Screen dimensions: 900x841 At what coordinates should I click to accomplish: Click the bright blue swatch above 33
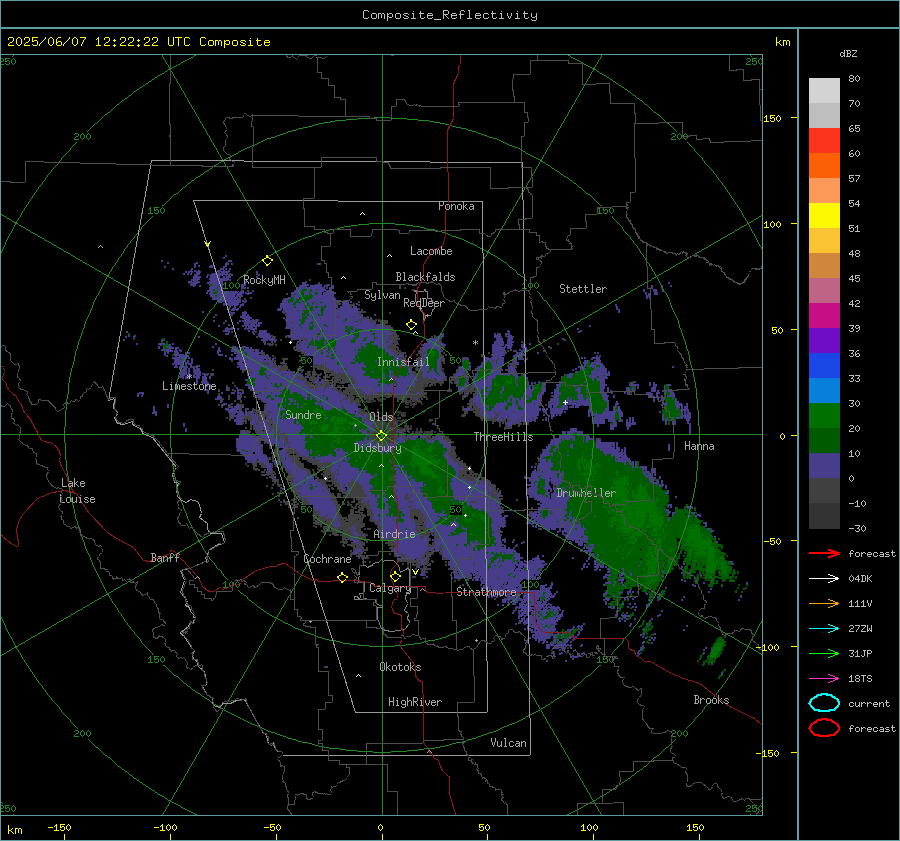click(x=824, y=366)
